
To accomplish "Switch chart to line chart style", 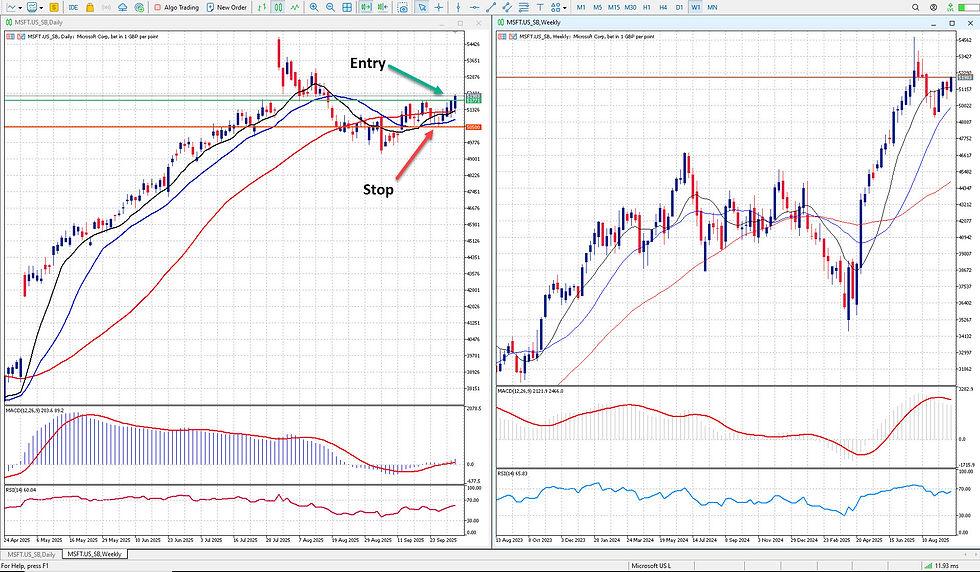I will (x=294, y=8).
